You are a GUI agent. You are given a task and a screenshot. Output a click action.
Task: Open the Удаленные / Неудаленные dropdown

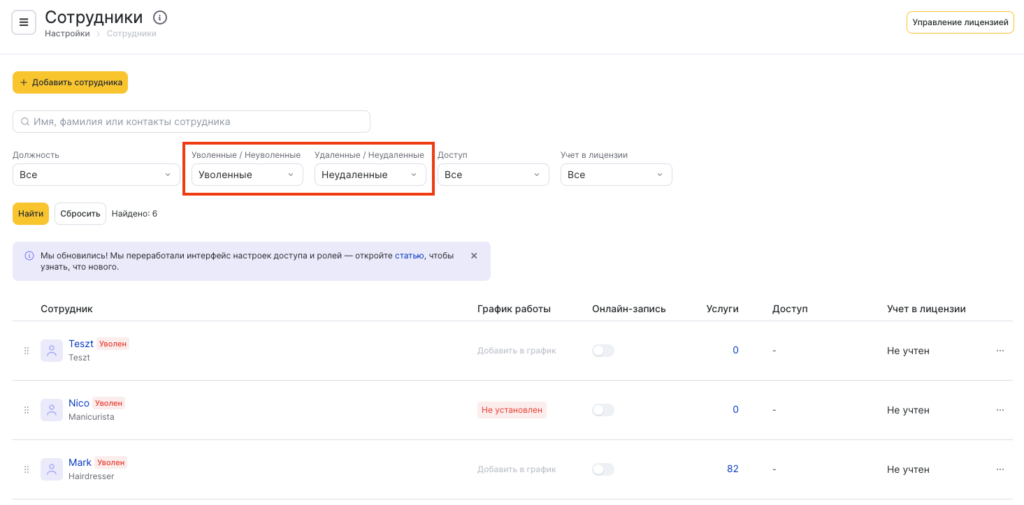tap(370, 175)
